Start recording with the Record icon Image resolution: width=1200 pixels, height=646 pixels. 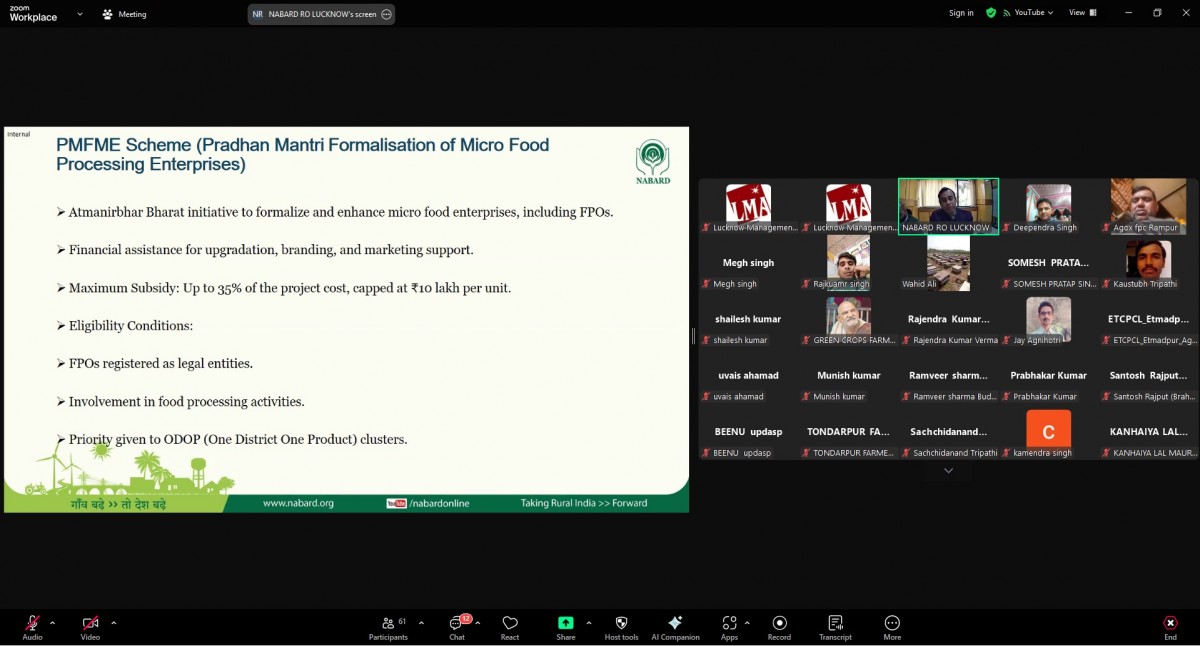[779, 623]
